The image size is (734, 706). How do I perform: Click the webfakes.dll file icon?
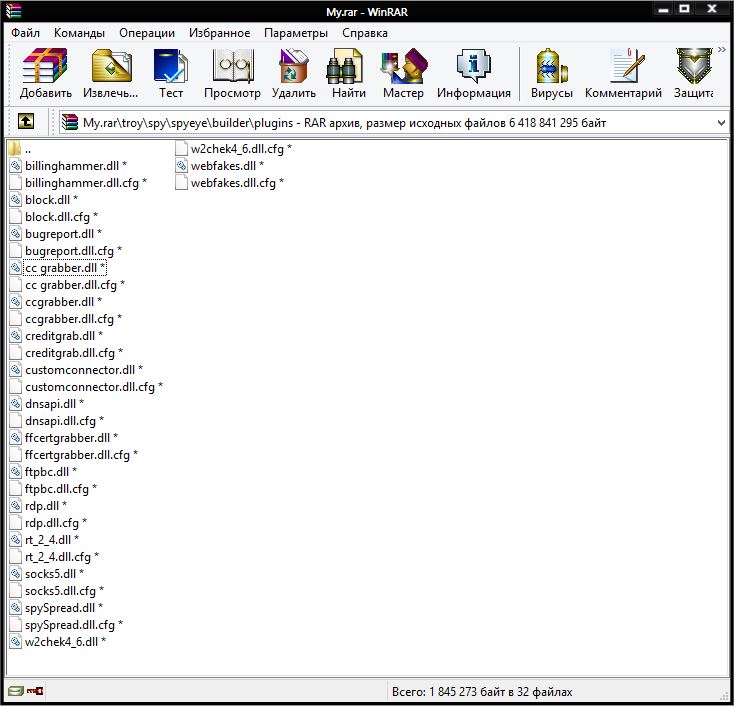tap(181, 165)
